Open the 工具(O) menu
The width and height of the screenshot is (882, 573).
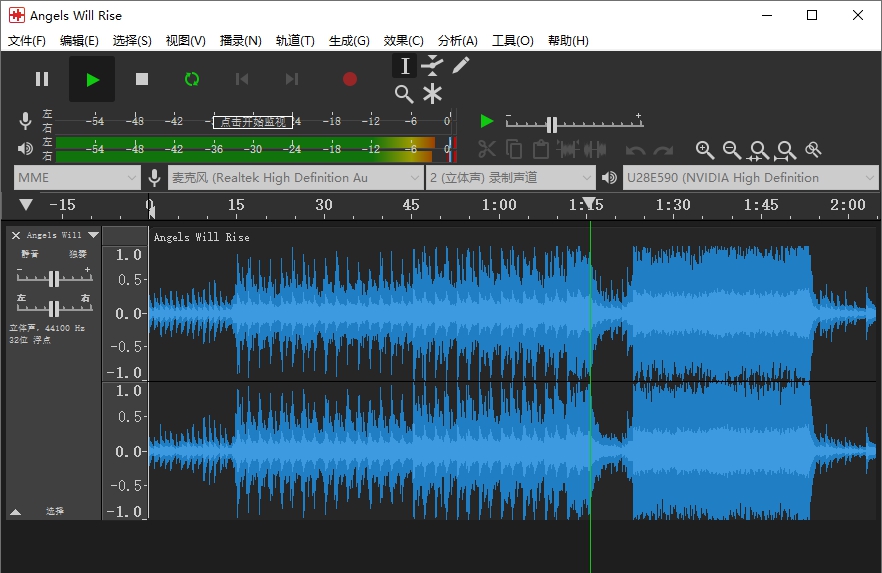click(x=513, y=40)
